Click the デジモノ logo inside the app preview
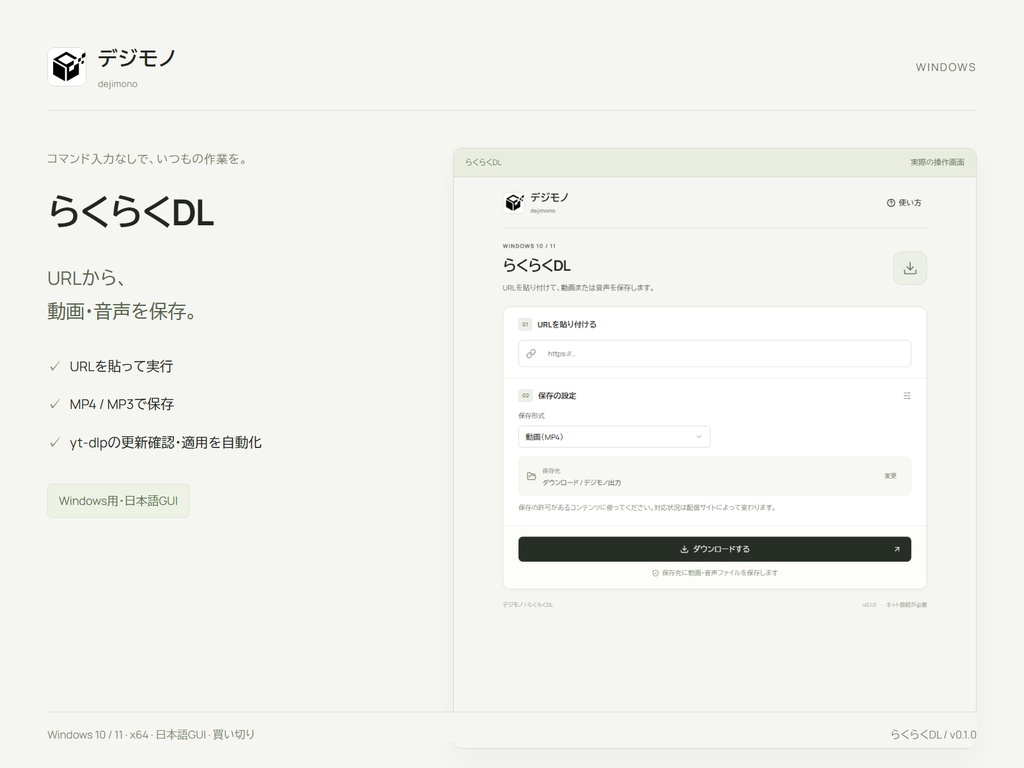 pyautogui.click(x=514, y=202)
